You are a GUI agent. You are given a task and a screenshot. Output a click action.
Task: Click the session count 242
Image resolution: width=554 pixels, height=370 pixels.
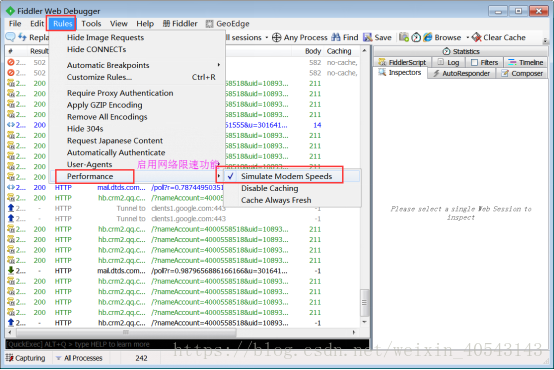click(141, 358)
